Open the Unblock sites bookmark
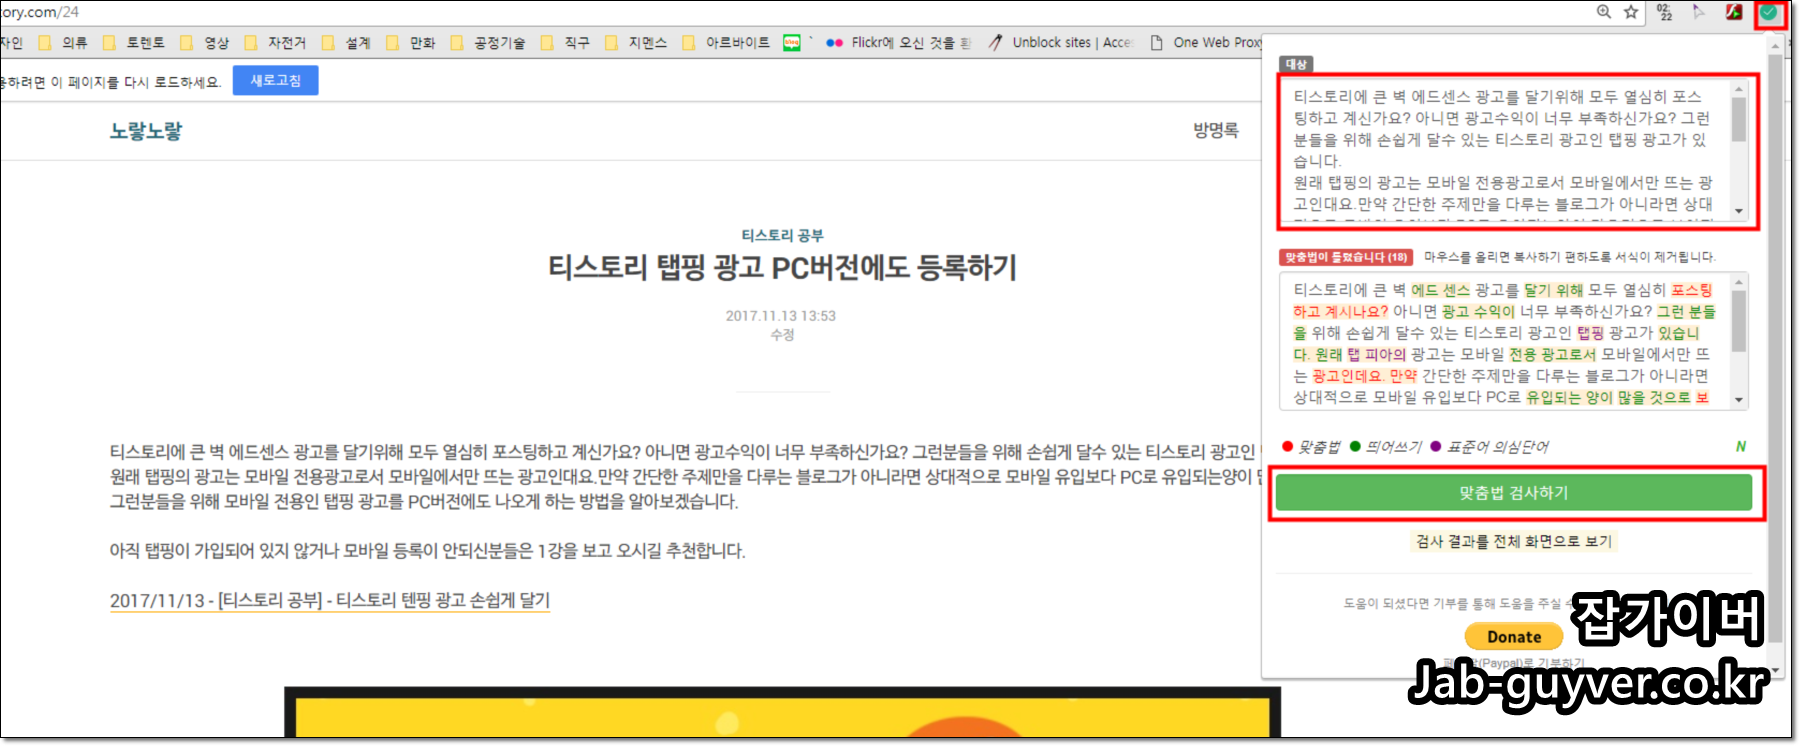This screenshot has width=1800, height=746. pyautogui.click(x=1061, y=42)
